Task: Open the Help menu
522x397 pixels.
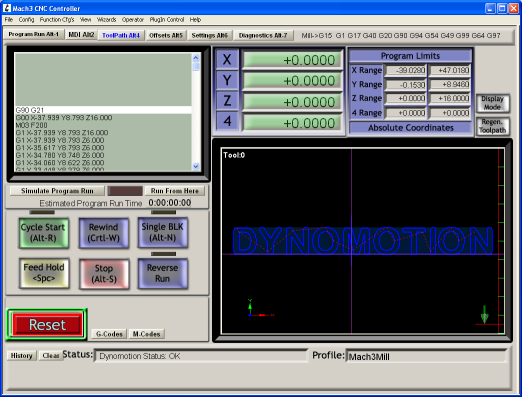Action: [x=195, y=20]
